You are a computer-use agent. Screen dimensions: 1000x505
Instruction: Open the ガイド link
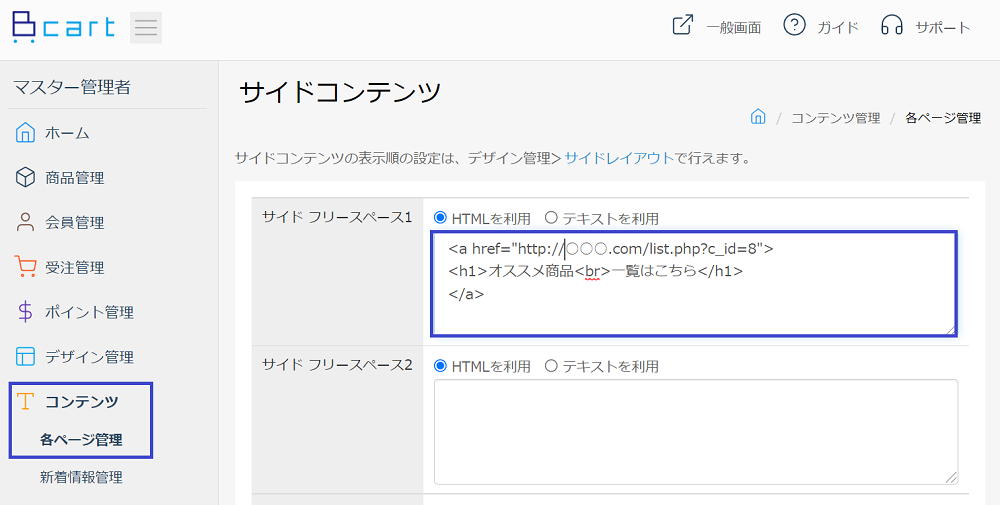(x=837, y=27)
